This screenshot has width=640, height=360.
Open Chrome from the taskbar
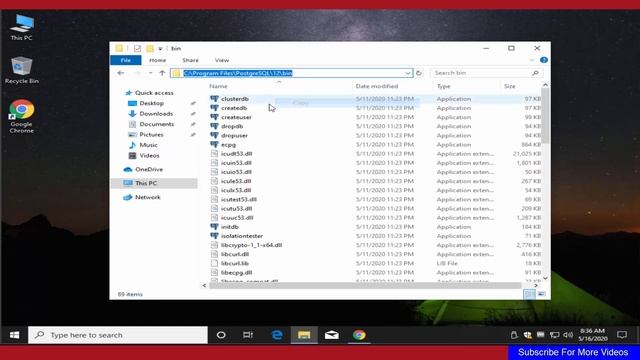[x=359, y=335]
